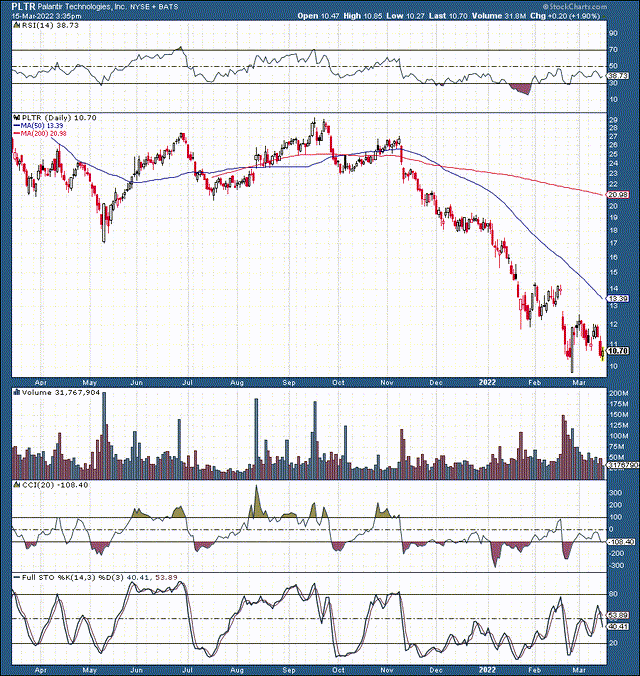Click the High 10.85 value
Screen dimensions: 640x676
364,16
